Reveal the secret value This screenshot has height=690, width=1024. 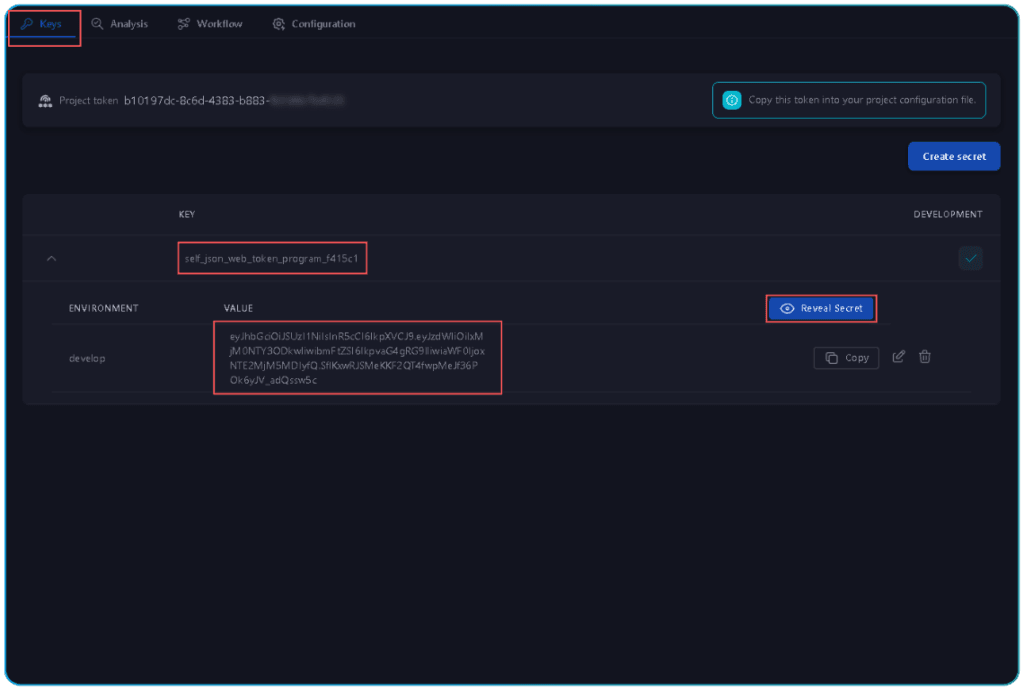821,309
